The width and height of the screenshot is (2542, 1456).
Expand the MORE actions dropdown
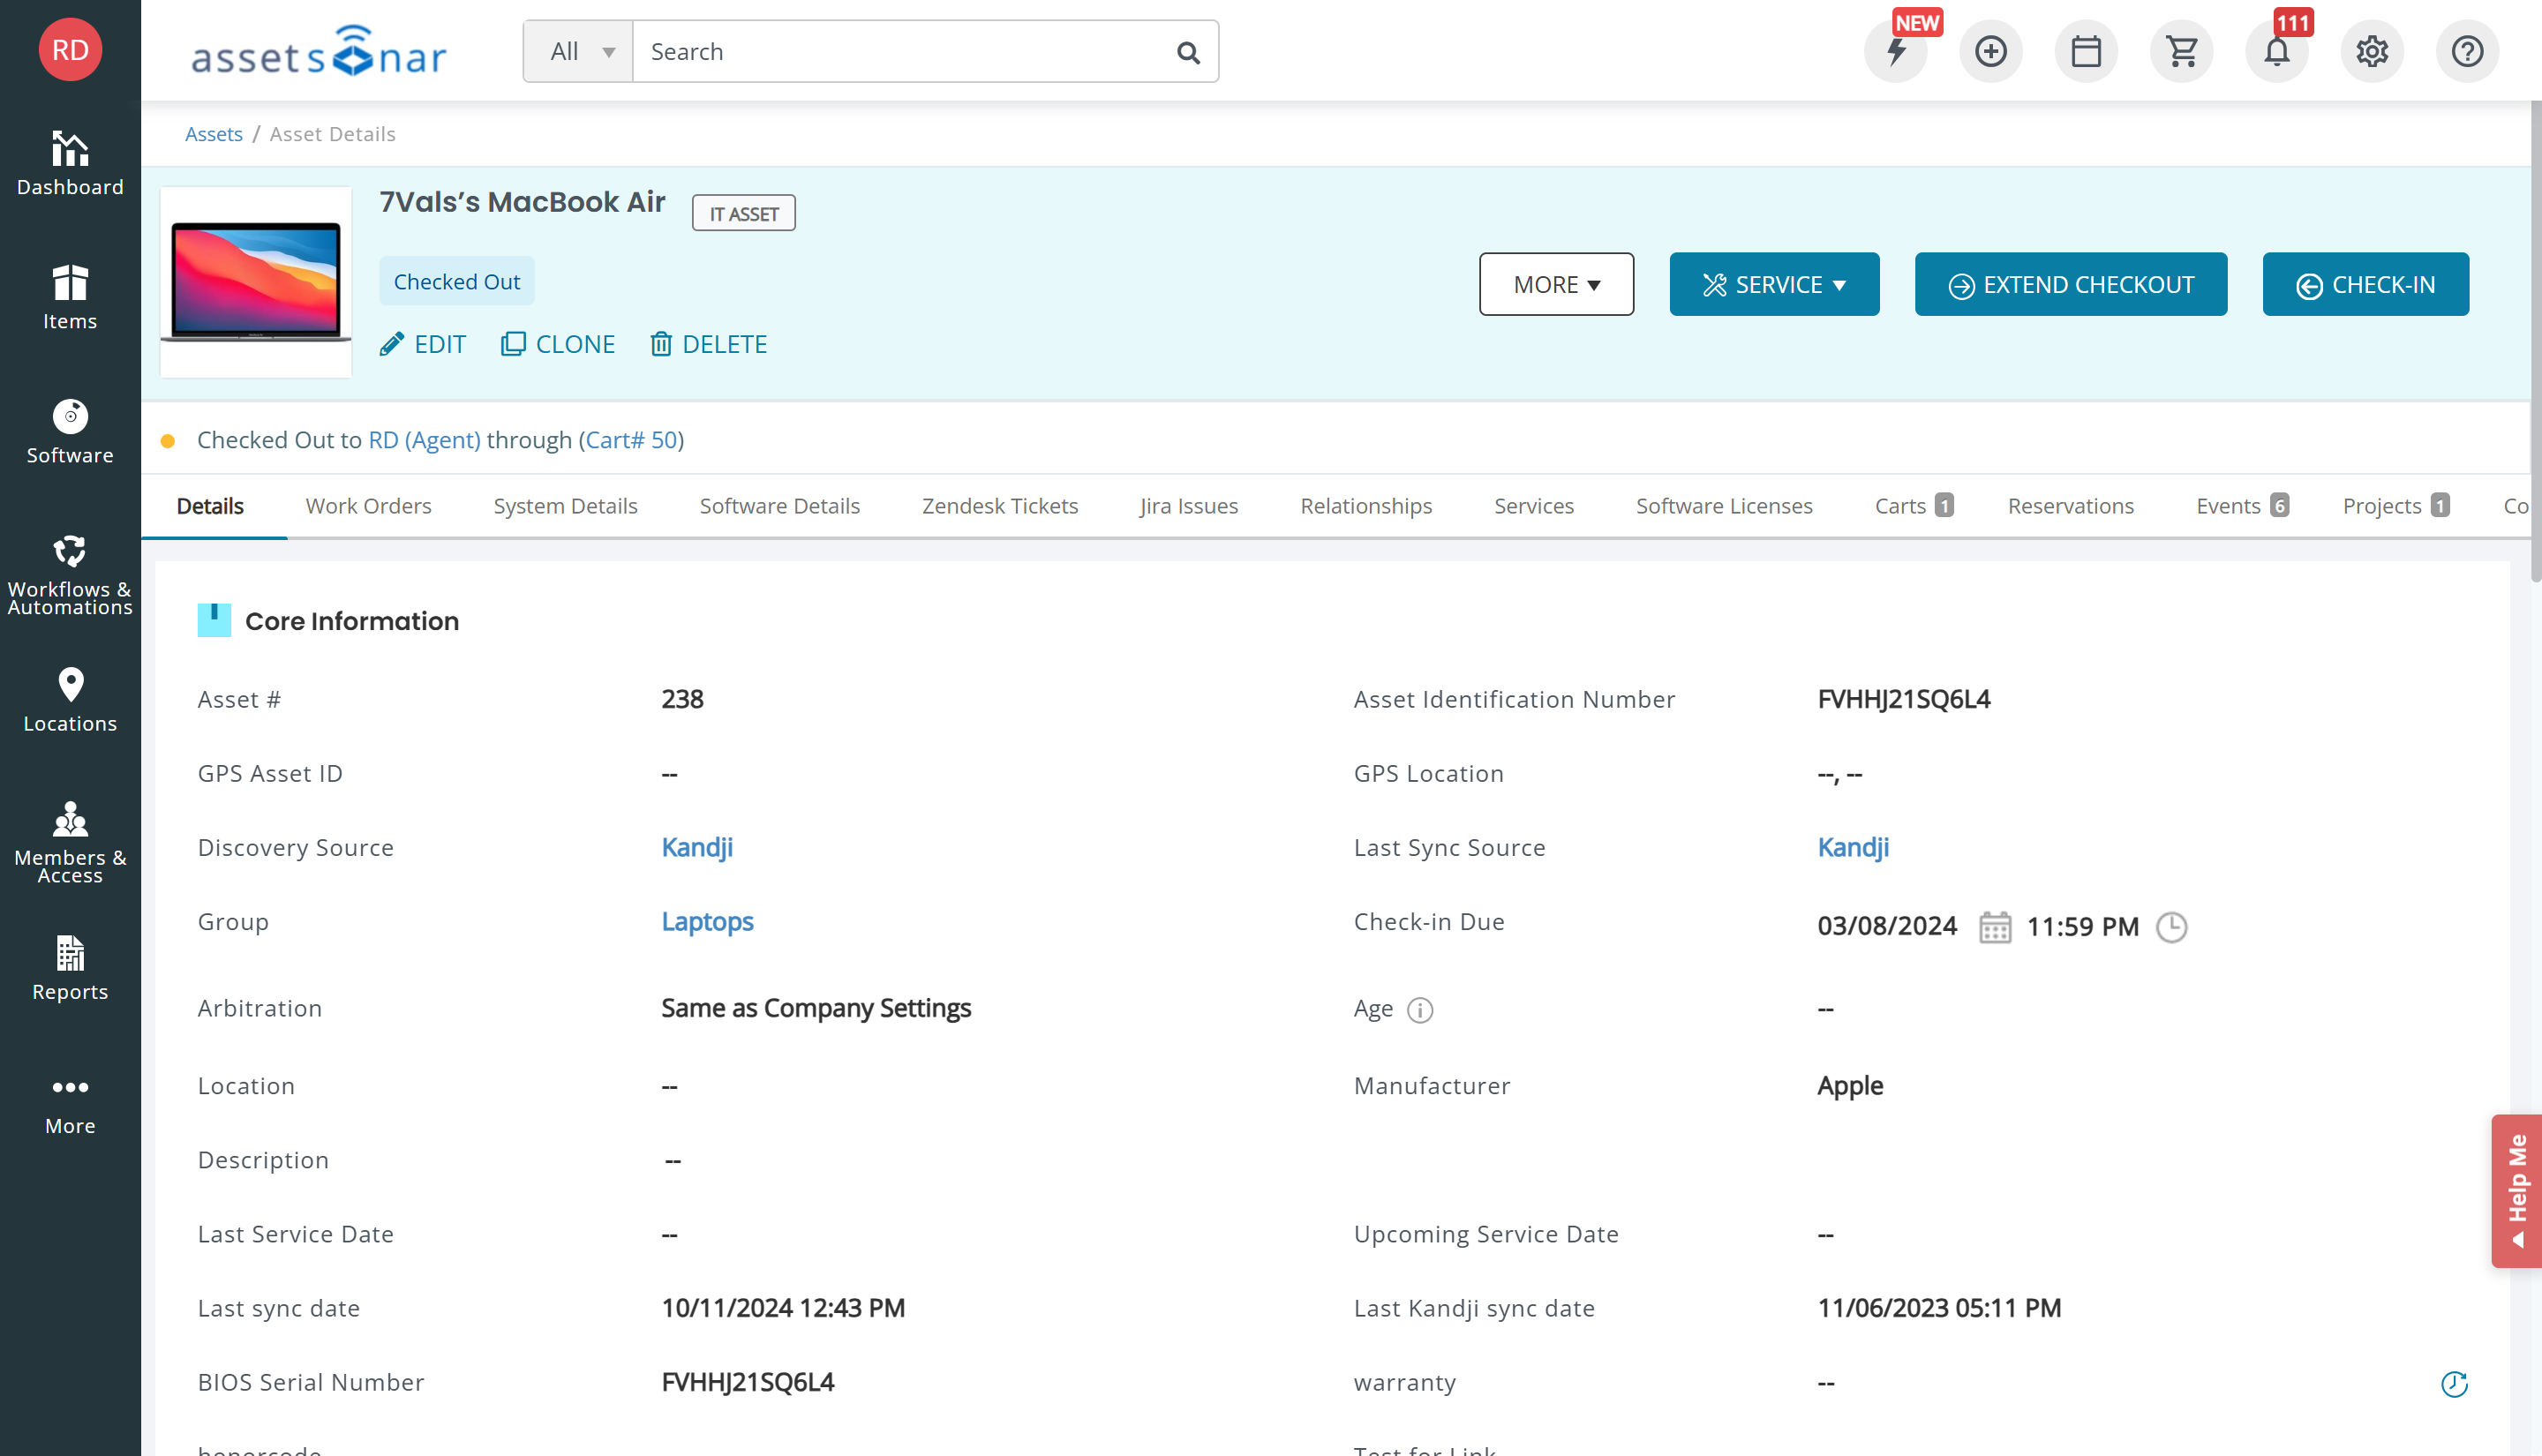[x=1555, y=284]
